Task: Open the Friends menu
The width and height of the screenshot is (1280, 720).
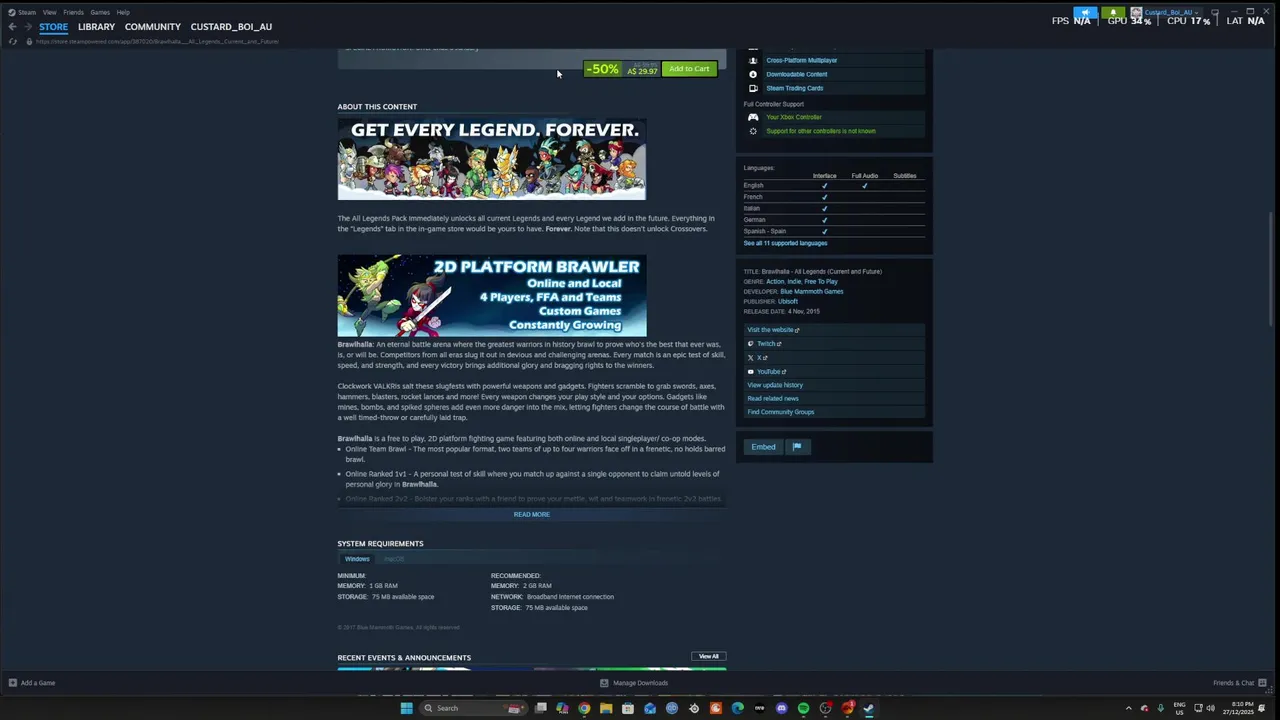Action: point(74,12)
